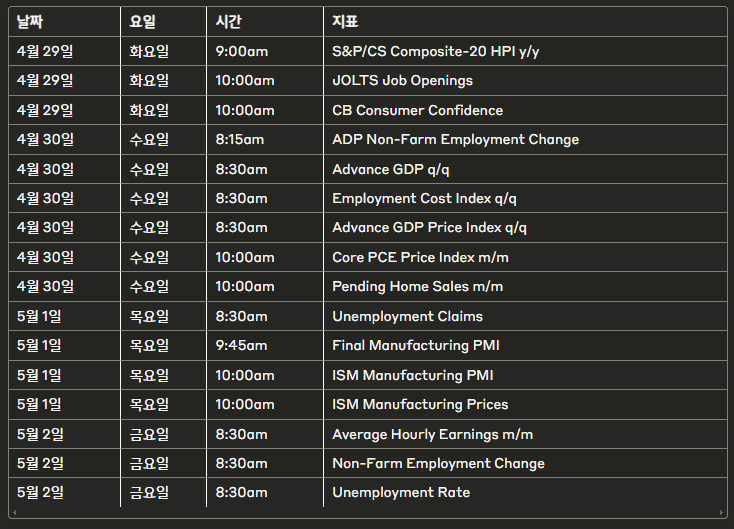This screenshot has height=529, width=734.
Task: Click ADP Non-Farm Employment Change text
Action: (455, 139)
